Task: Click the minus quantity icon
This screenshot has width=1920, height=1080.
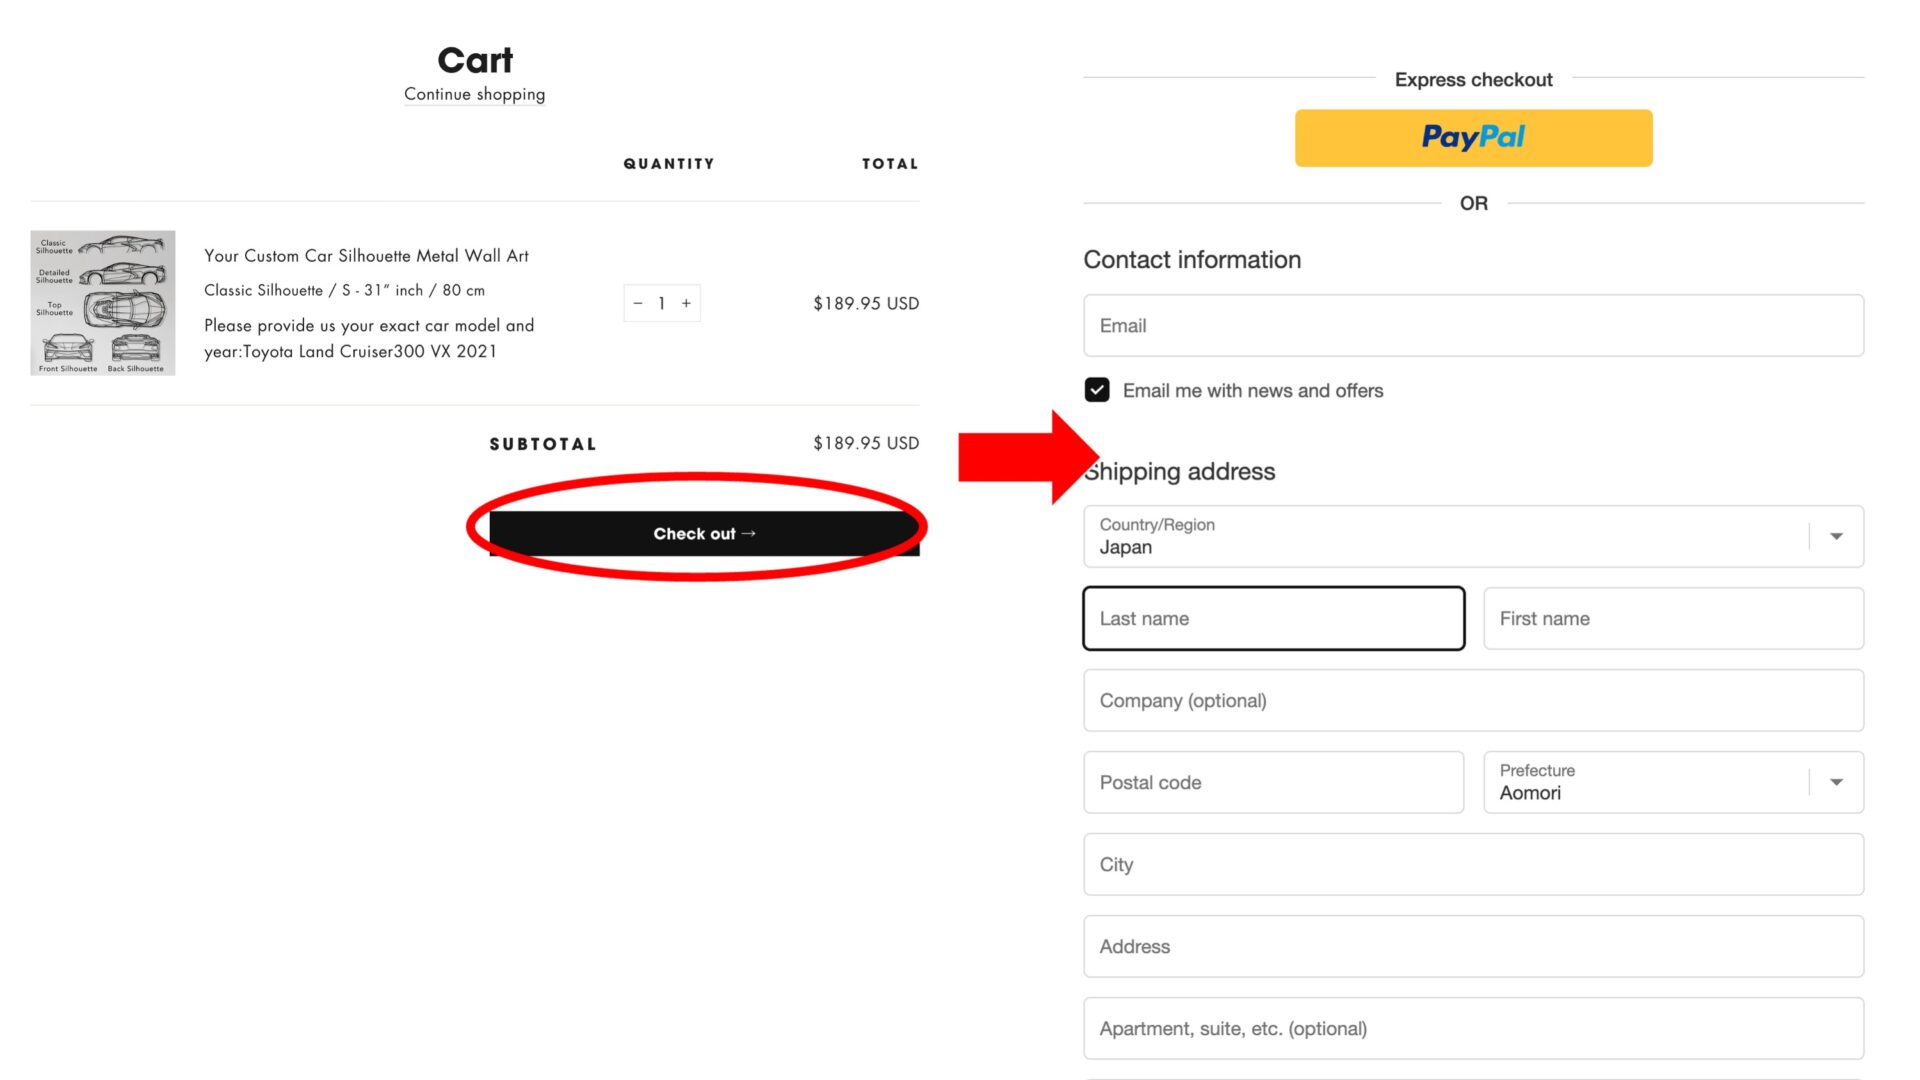Action: pos(638,303)
